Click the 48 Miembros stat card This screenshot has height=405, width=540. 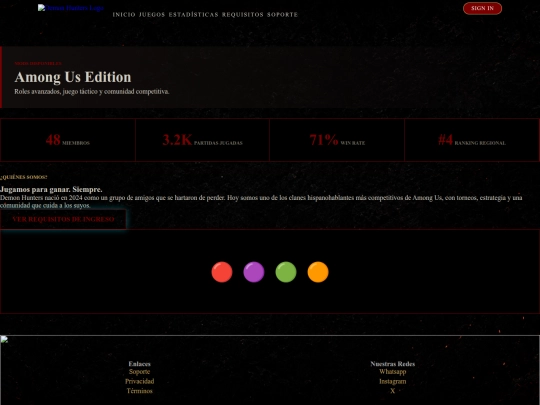68,140
